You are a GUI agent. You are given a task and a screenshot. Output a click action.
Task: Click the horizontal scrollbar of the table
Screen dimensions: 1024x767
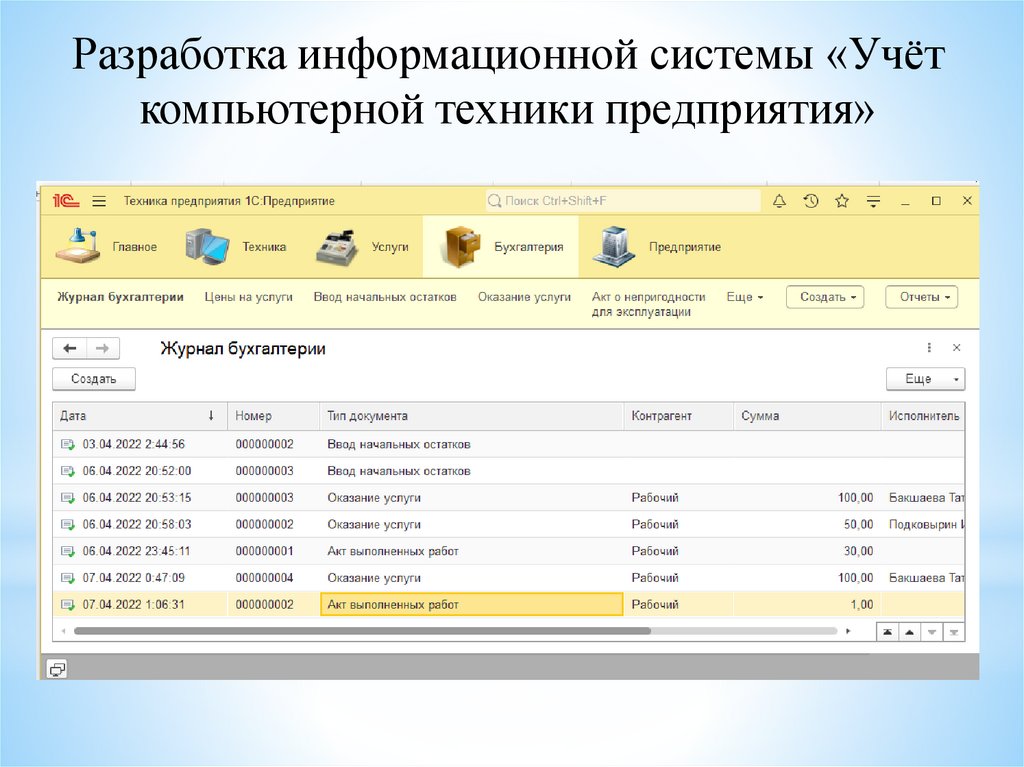(362, 631)
